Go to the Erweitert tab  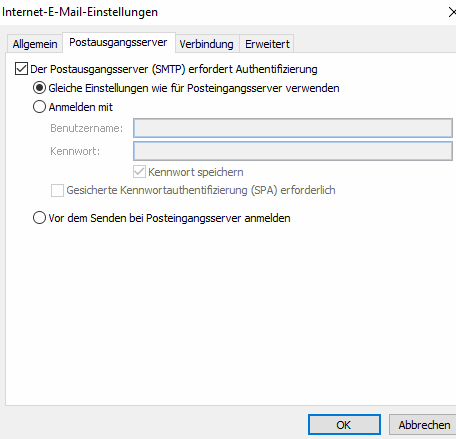267,44
